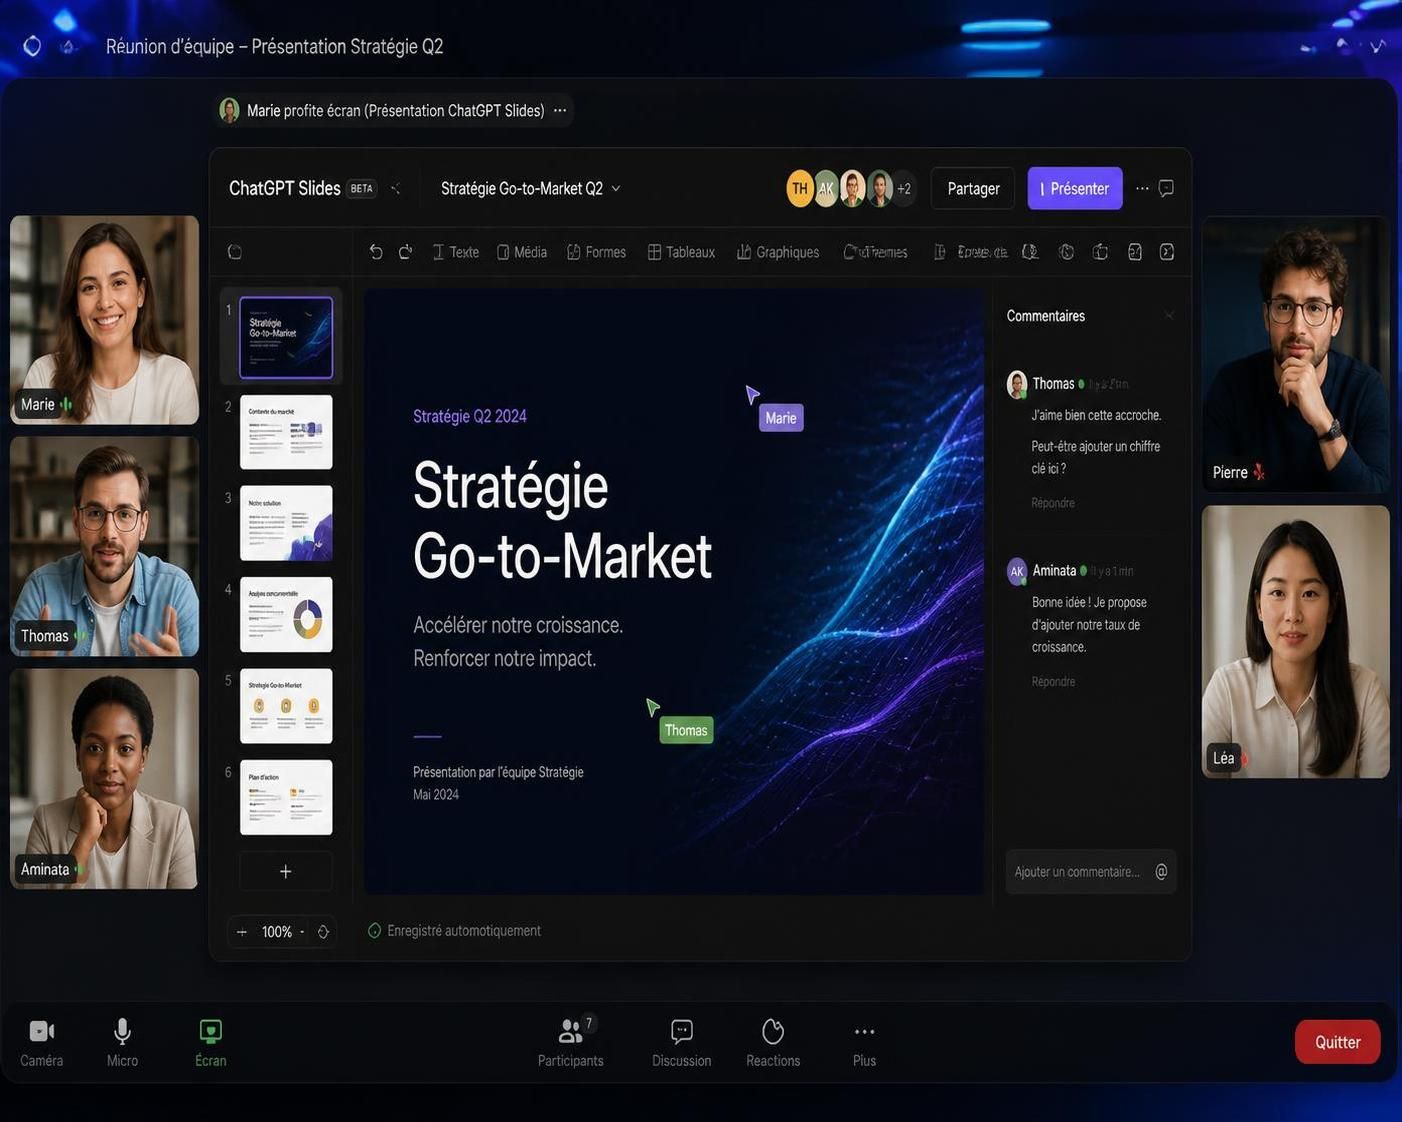The image size is (1402, 1122).
Task: Select slide 3 Notre solution thumbnail
Action: click(x=286, y=523)
